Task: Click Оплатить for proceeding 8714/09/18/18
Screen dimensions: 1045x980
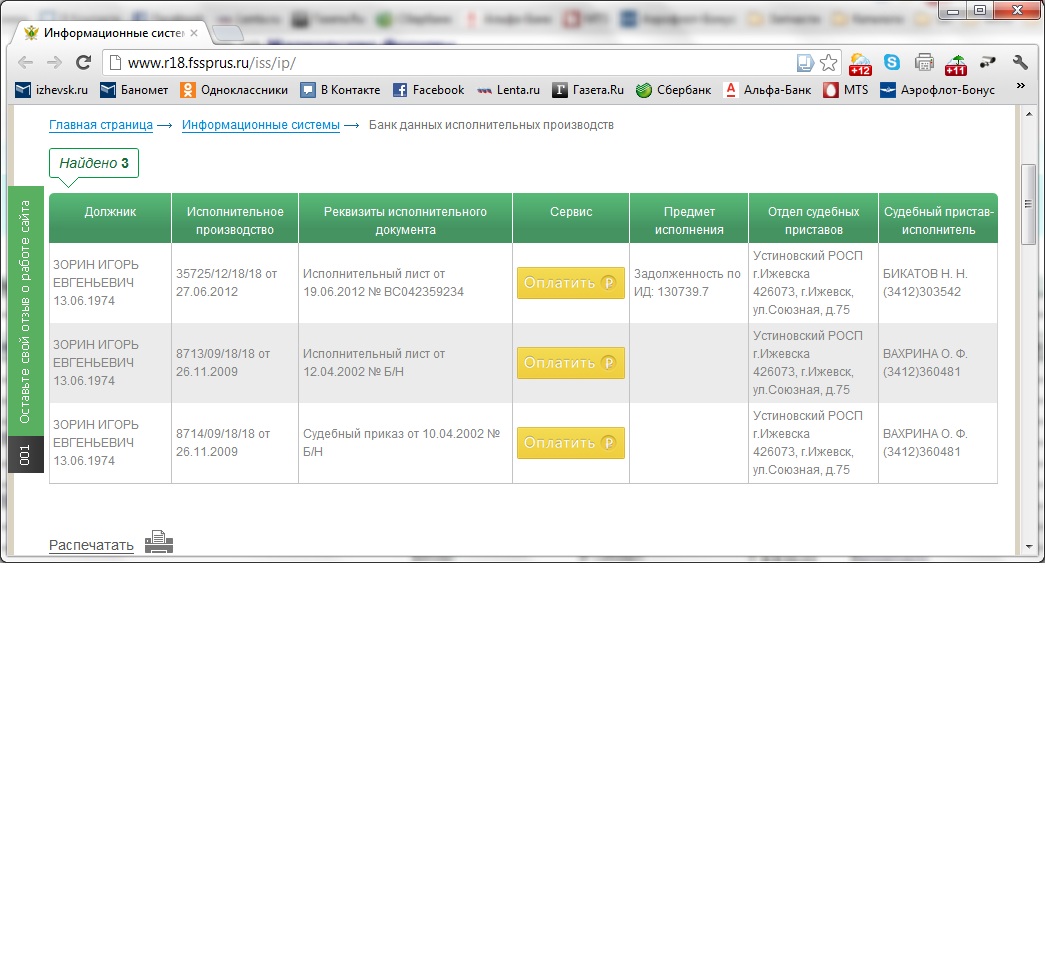Action: (x=570, y=443)
